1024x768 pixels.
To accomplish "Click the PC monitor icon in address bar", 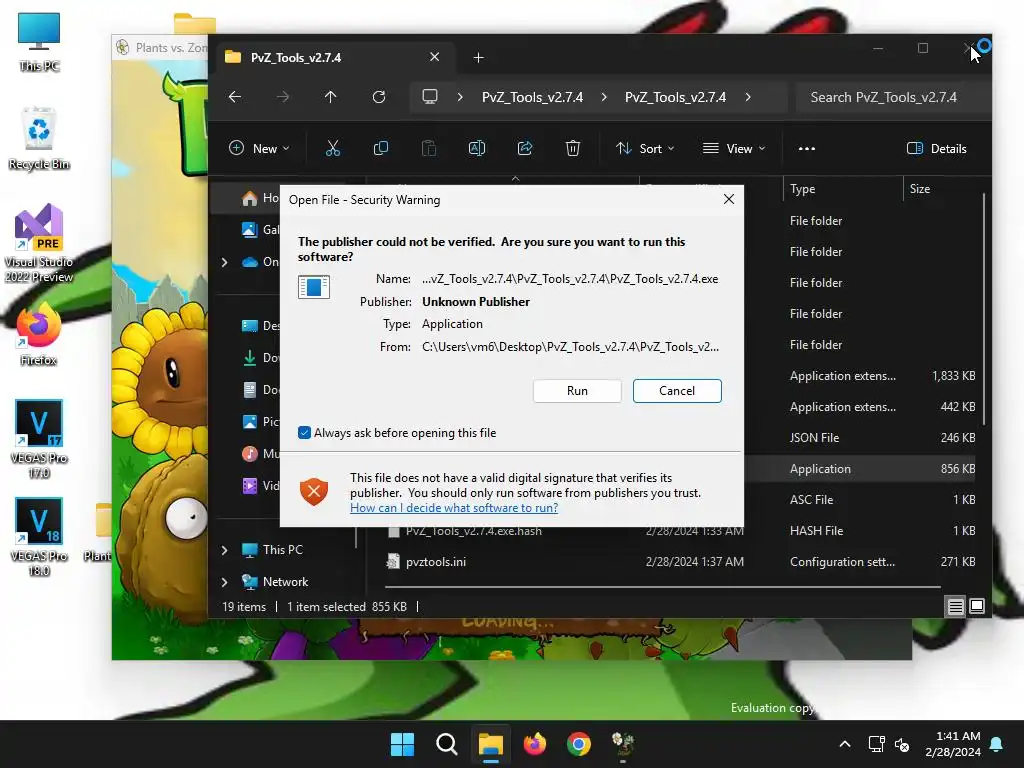I will click(x=430, y=97).
